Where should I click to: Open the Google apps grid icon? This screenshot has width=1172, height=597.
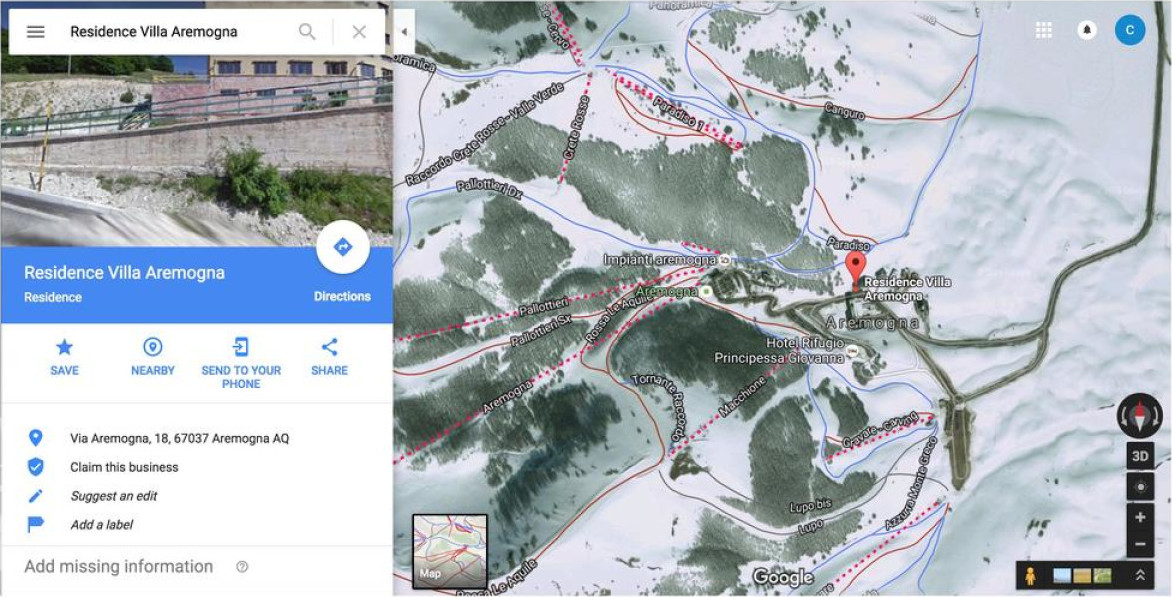[x=1044, y=30]
